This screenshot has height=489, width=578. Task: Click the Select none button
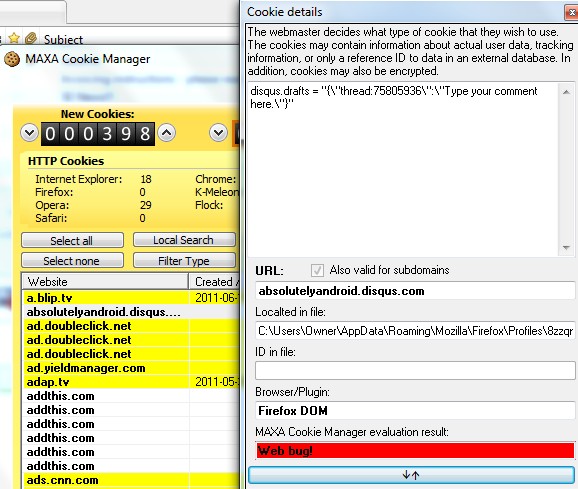(x=72, y=261)
